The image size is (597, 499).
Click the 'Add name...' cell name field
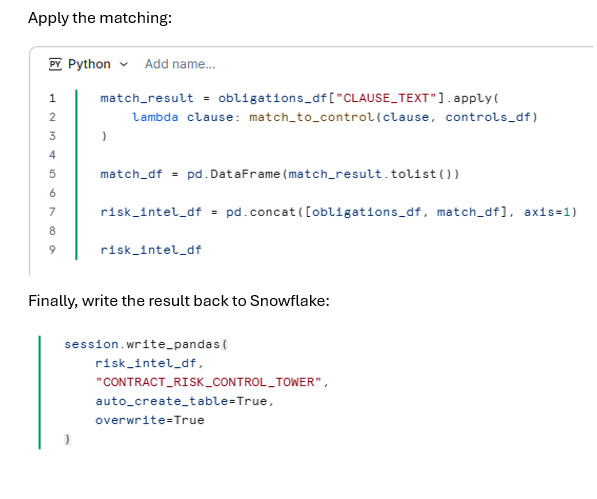click(180, 64)
